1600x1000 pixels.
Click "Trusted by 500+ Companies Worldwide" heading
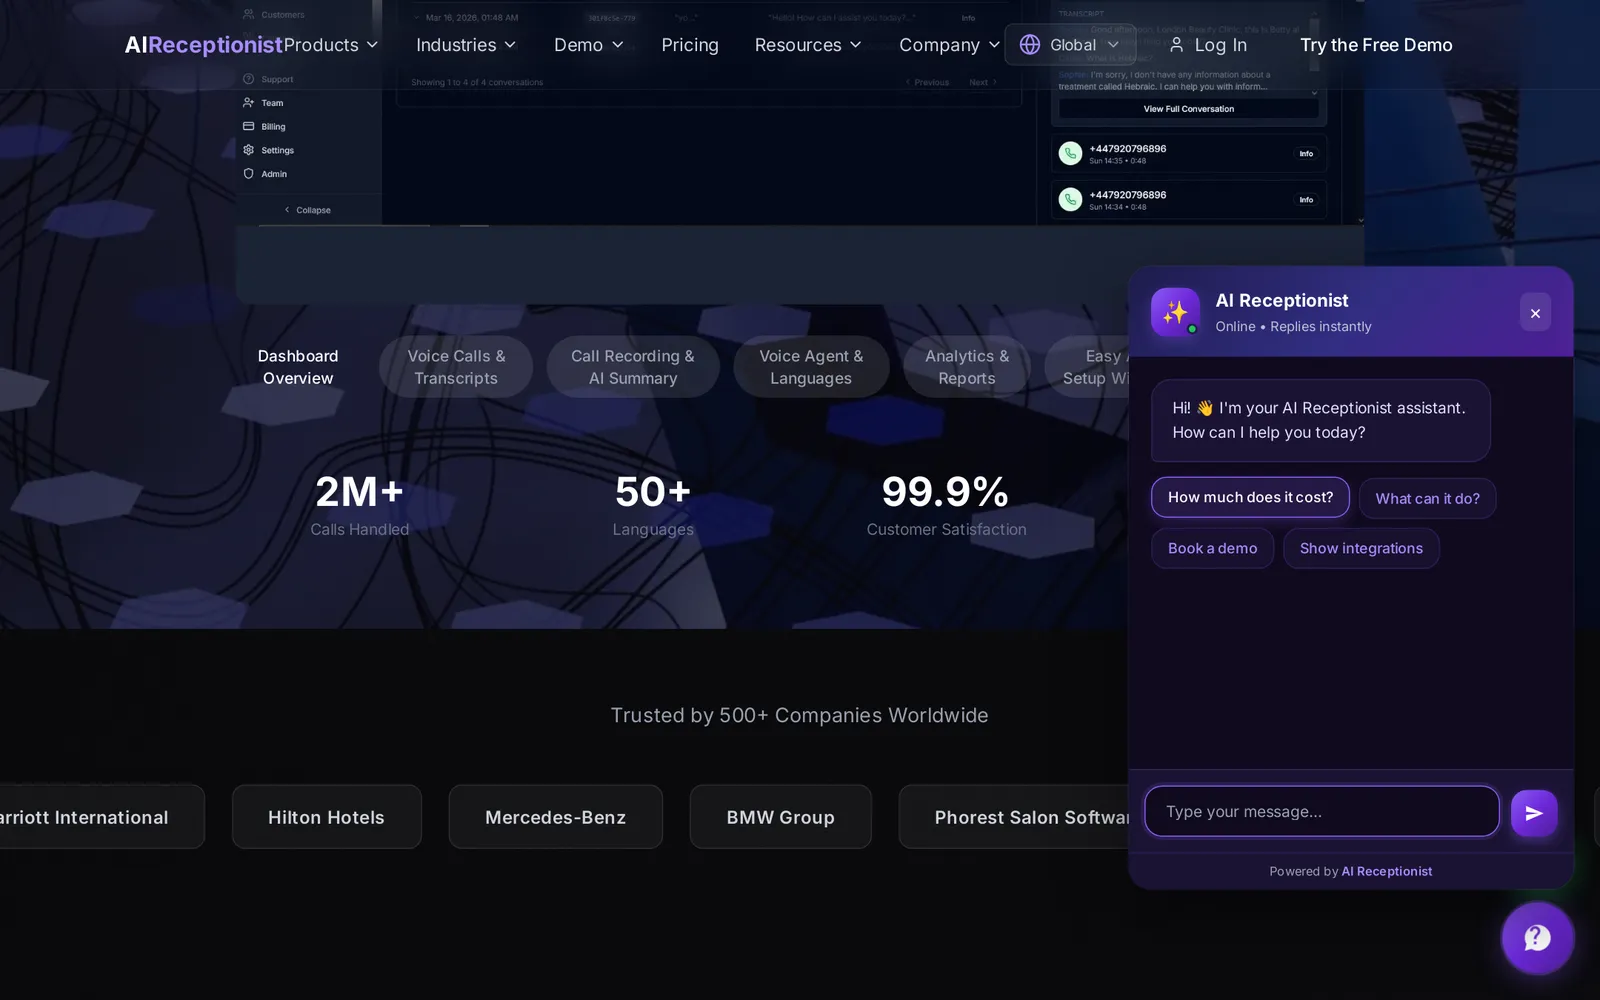coord(800,715)
